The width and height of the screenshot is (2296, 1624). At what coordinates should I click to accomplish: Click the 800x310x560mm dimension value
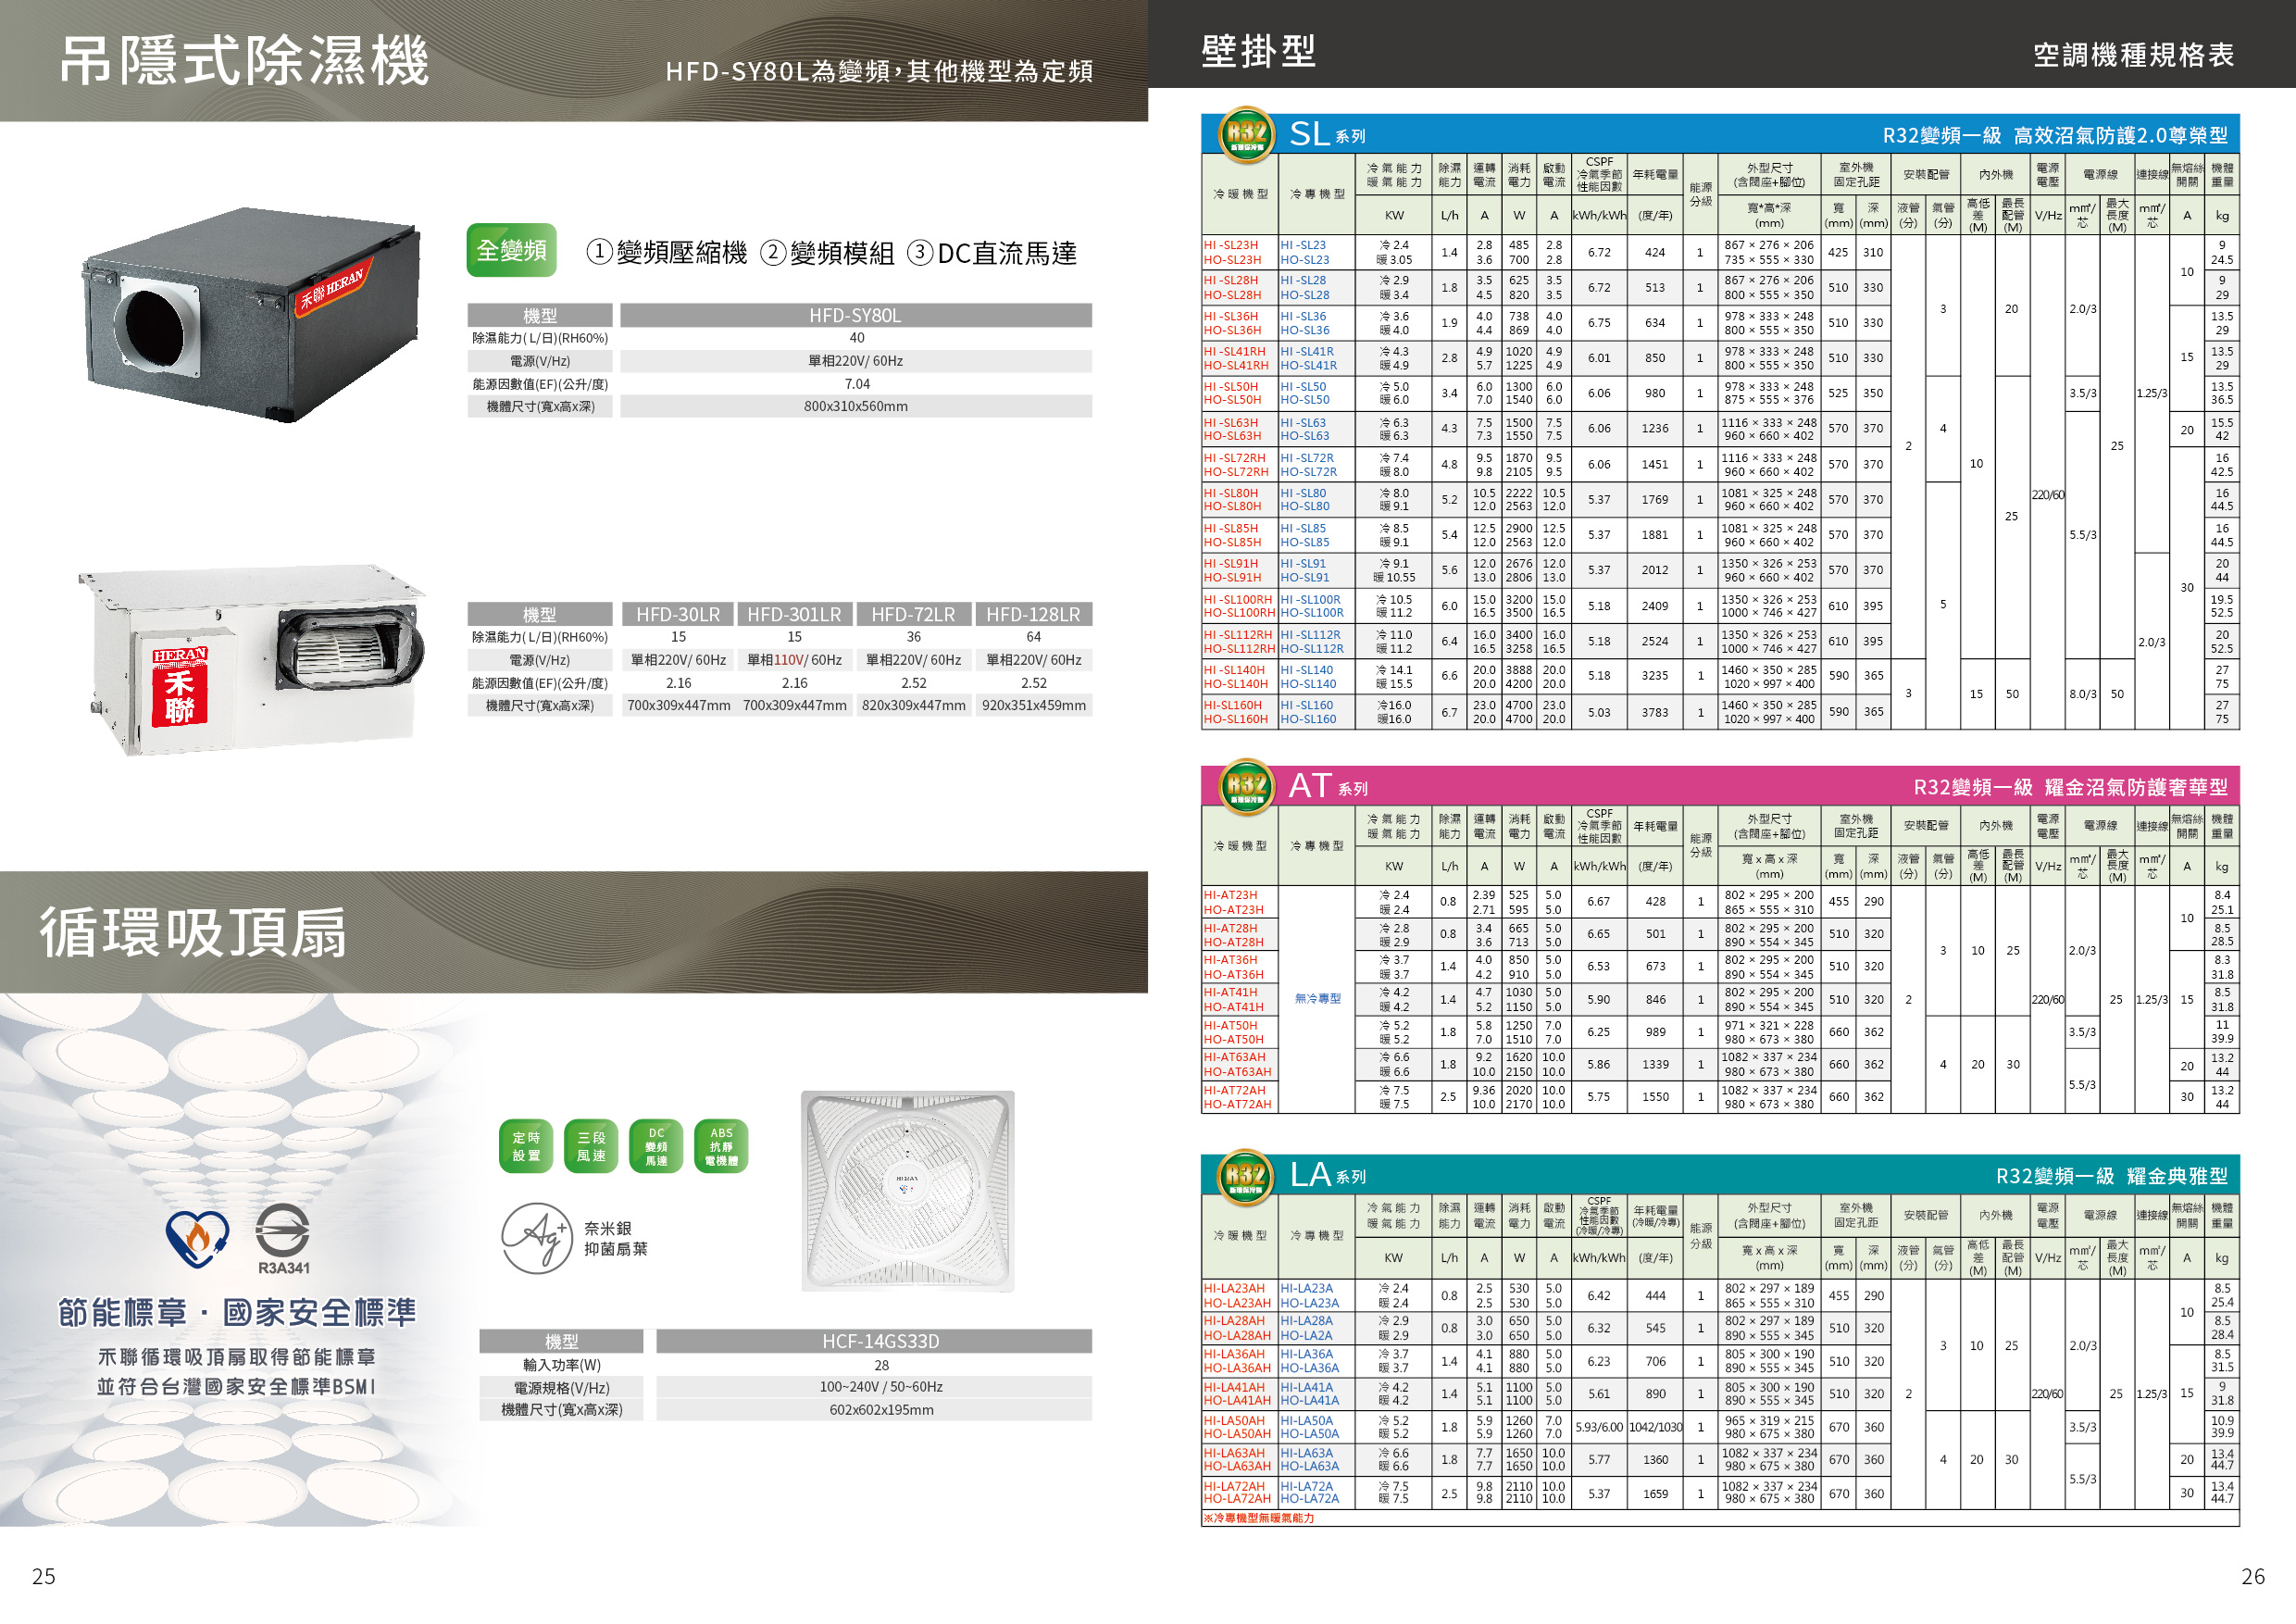pyautogui.click(x=856, y=406)
